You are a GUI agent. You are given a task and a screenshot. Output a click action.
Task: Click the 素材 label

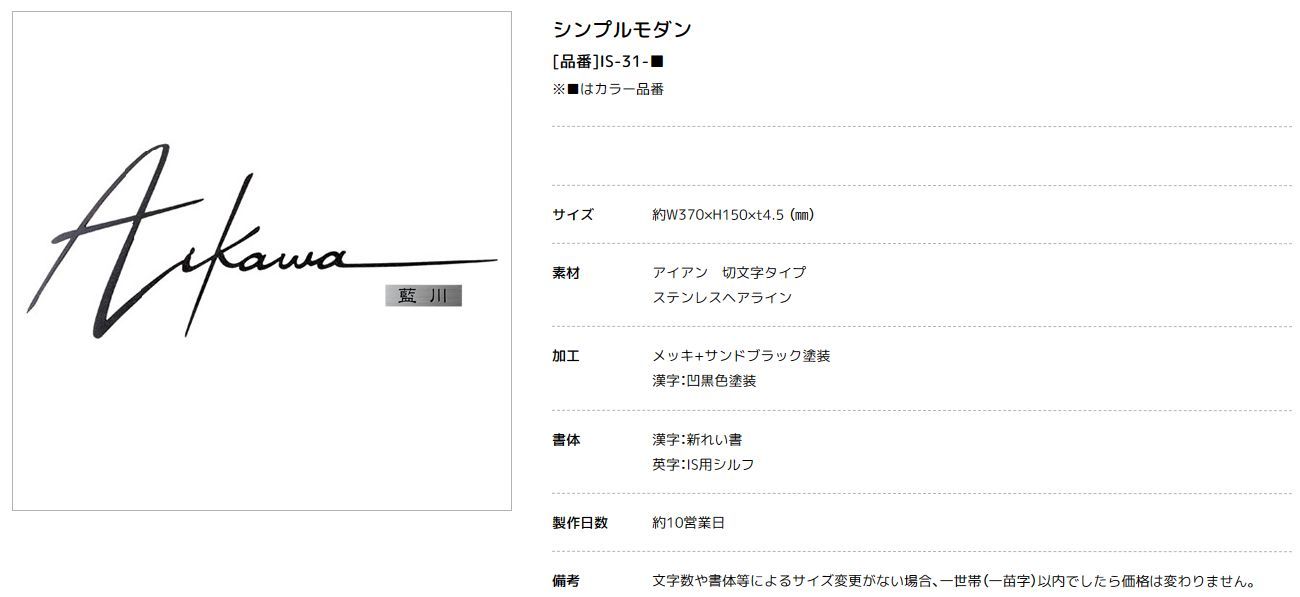click(x=566, y=272)
